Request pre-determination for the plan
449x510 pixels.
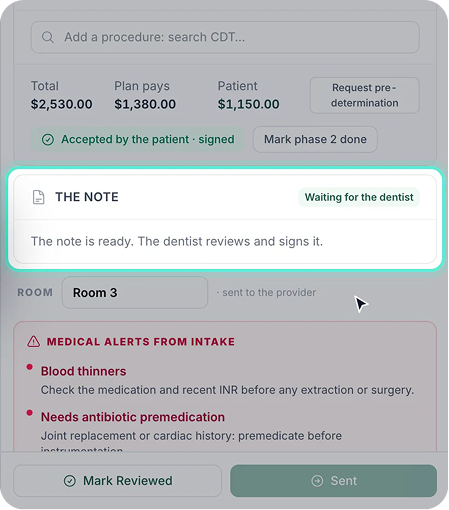click(365, 95)
